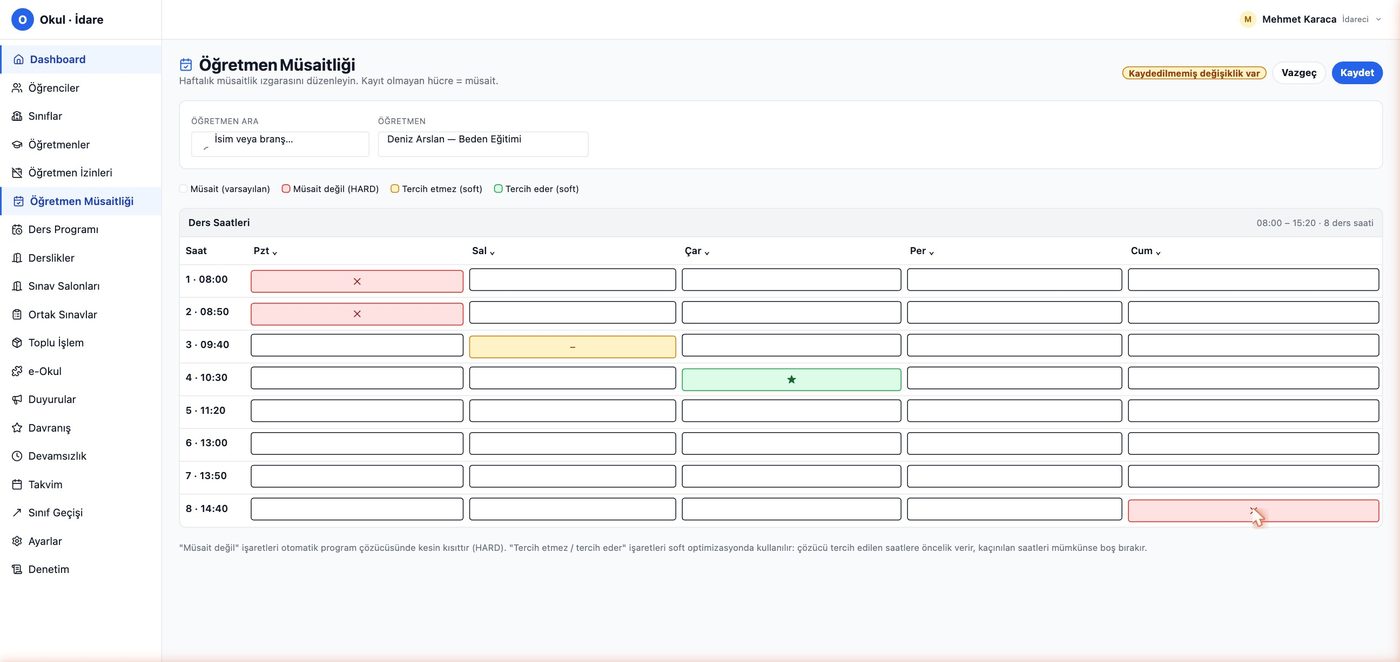Click the Ortak Sınavlar clipboard icon

pos(17,315)
